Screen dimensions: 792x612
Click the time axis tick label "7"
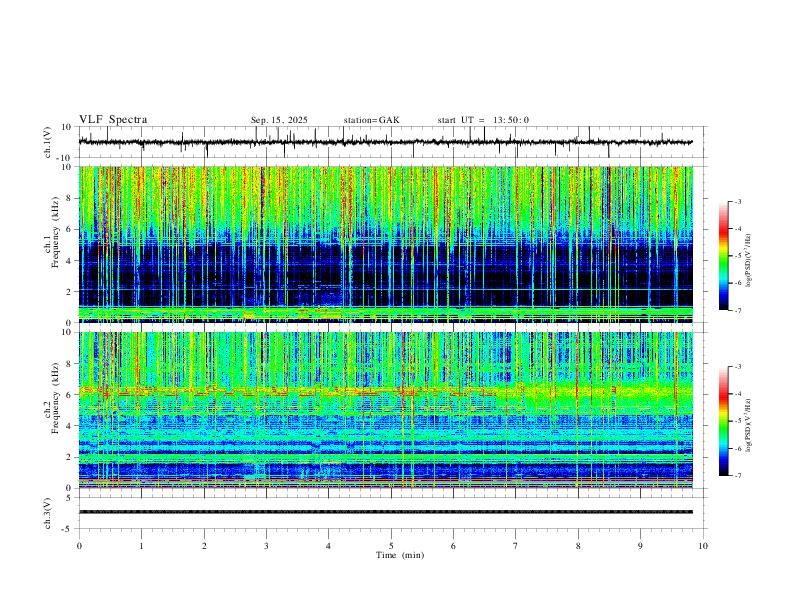[516, 546]
